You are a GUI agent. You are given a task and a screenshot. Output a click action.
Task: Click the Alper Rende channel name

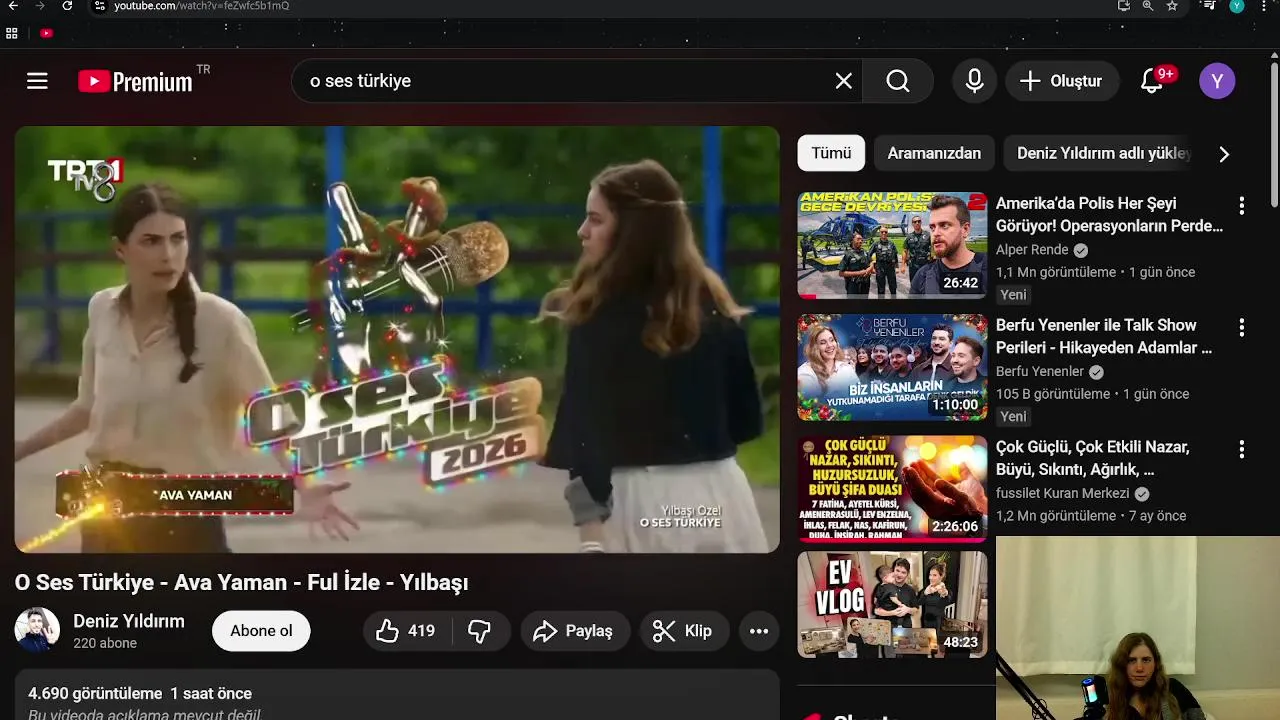tap(1032, 250)
